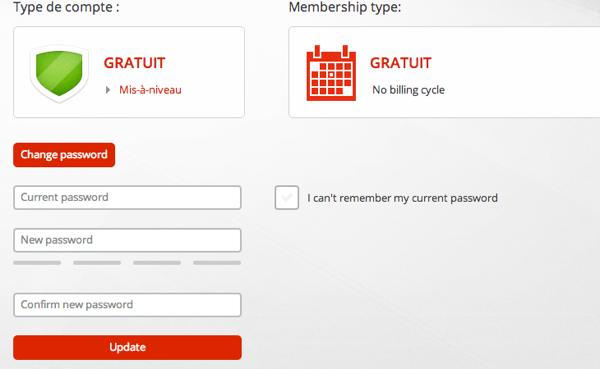Click third password strength bar segment
The width and height of the screenshot is (600, 369).
tap(157, 263)
